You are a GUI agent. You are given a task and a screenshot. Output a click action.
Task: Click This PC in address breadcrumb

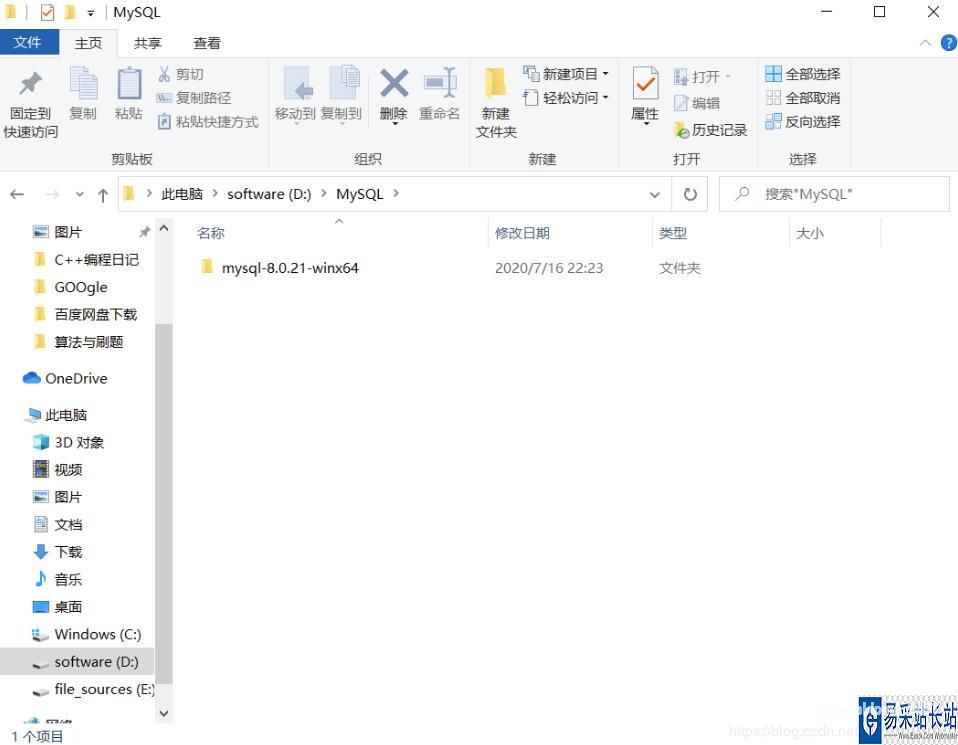click(182, 194)
